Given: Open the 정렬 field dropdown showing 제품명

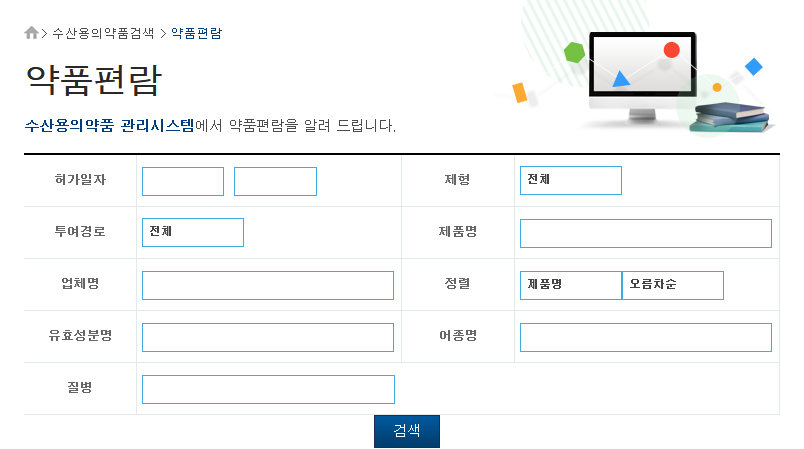Looking at the screenshot, I should (571, 285).
